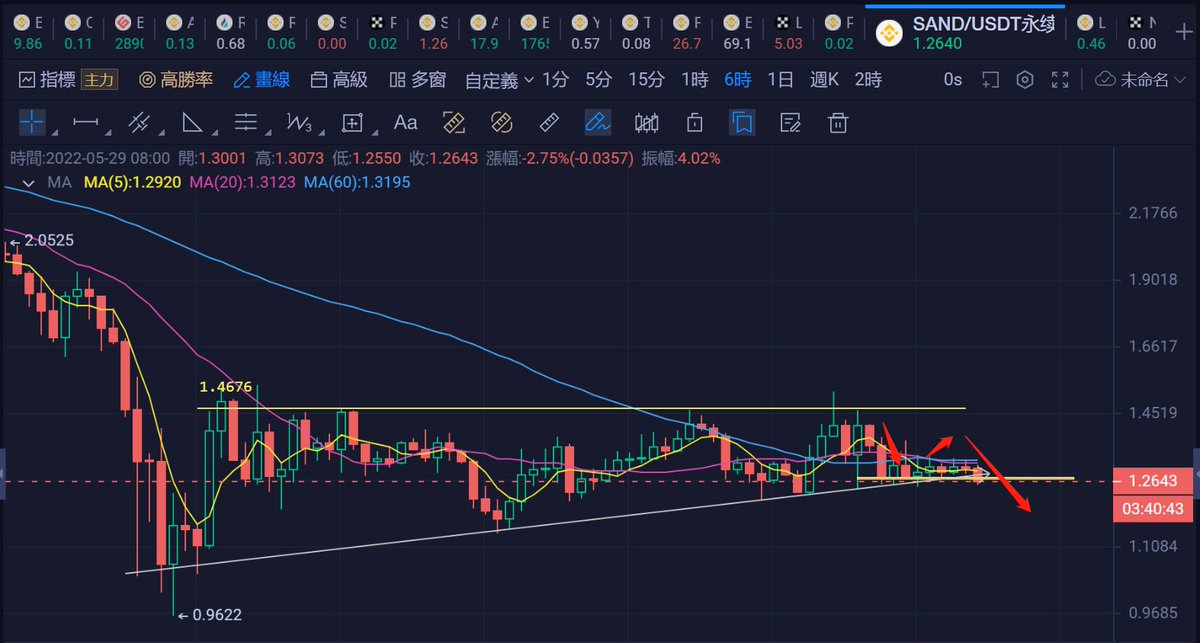1200x643 pixels.
Task: Select the parallel channel drawing tool
Action: (x=139, y=122)
